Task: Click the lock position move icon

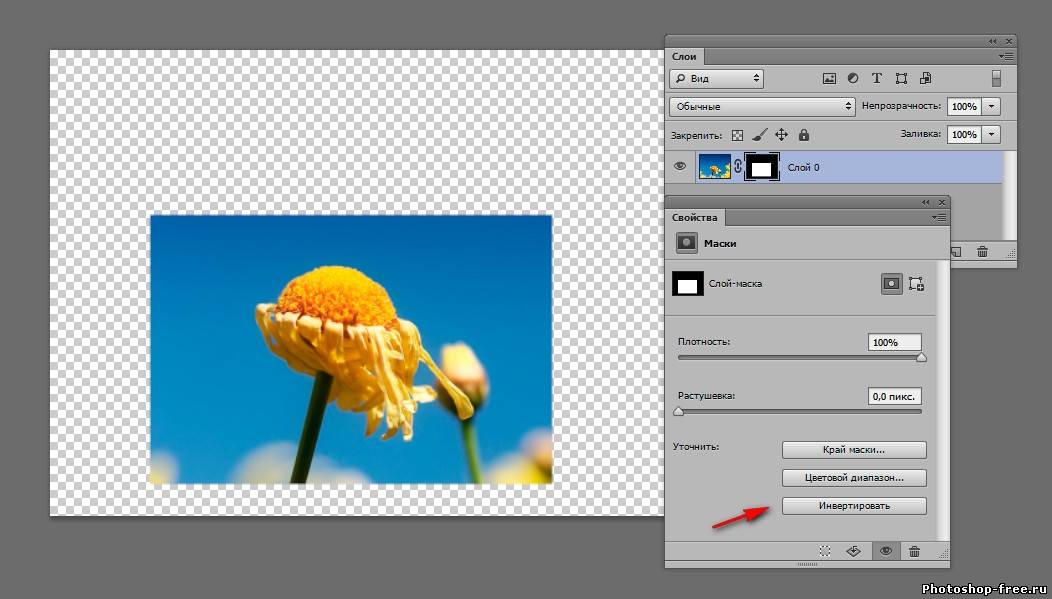Action: (x=782, y=134)
